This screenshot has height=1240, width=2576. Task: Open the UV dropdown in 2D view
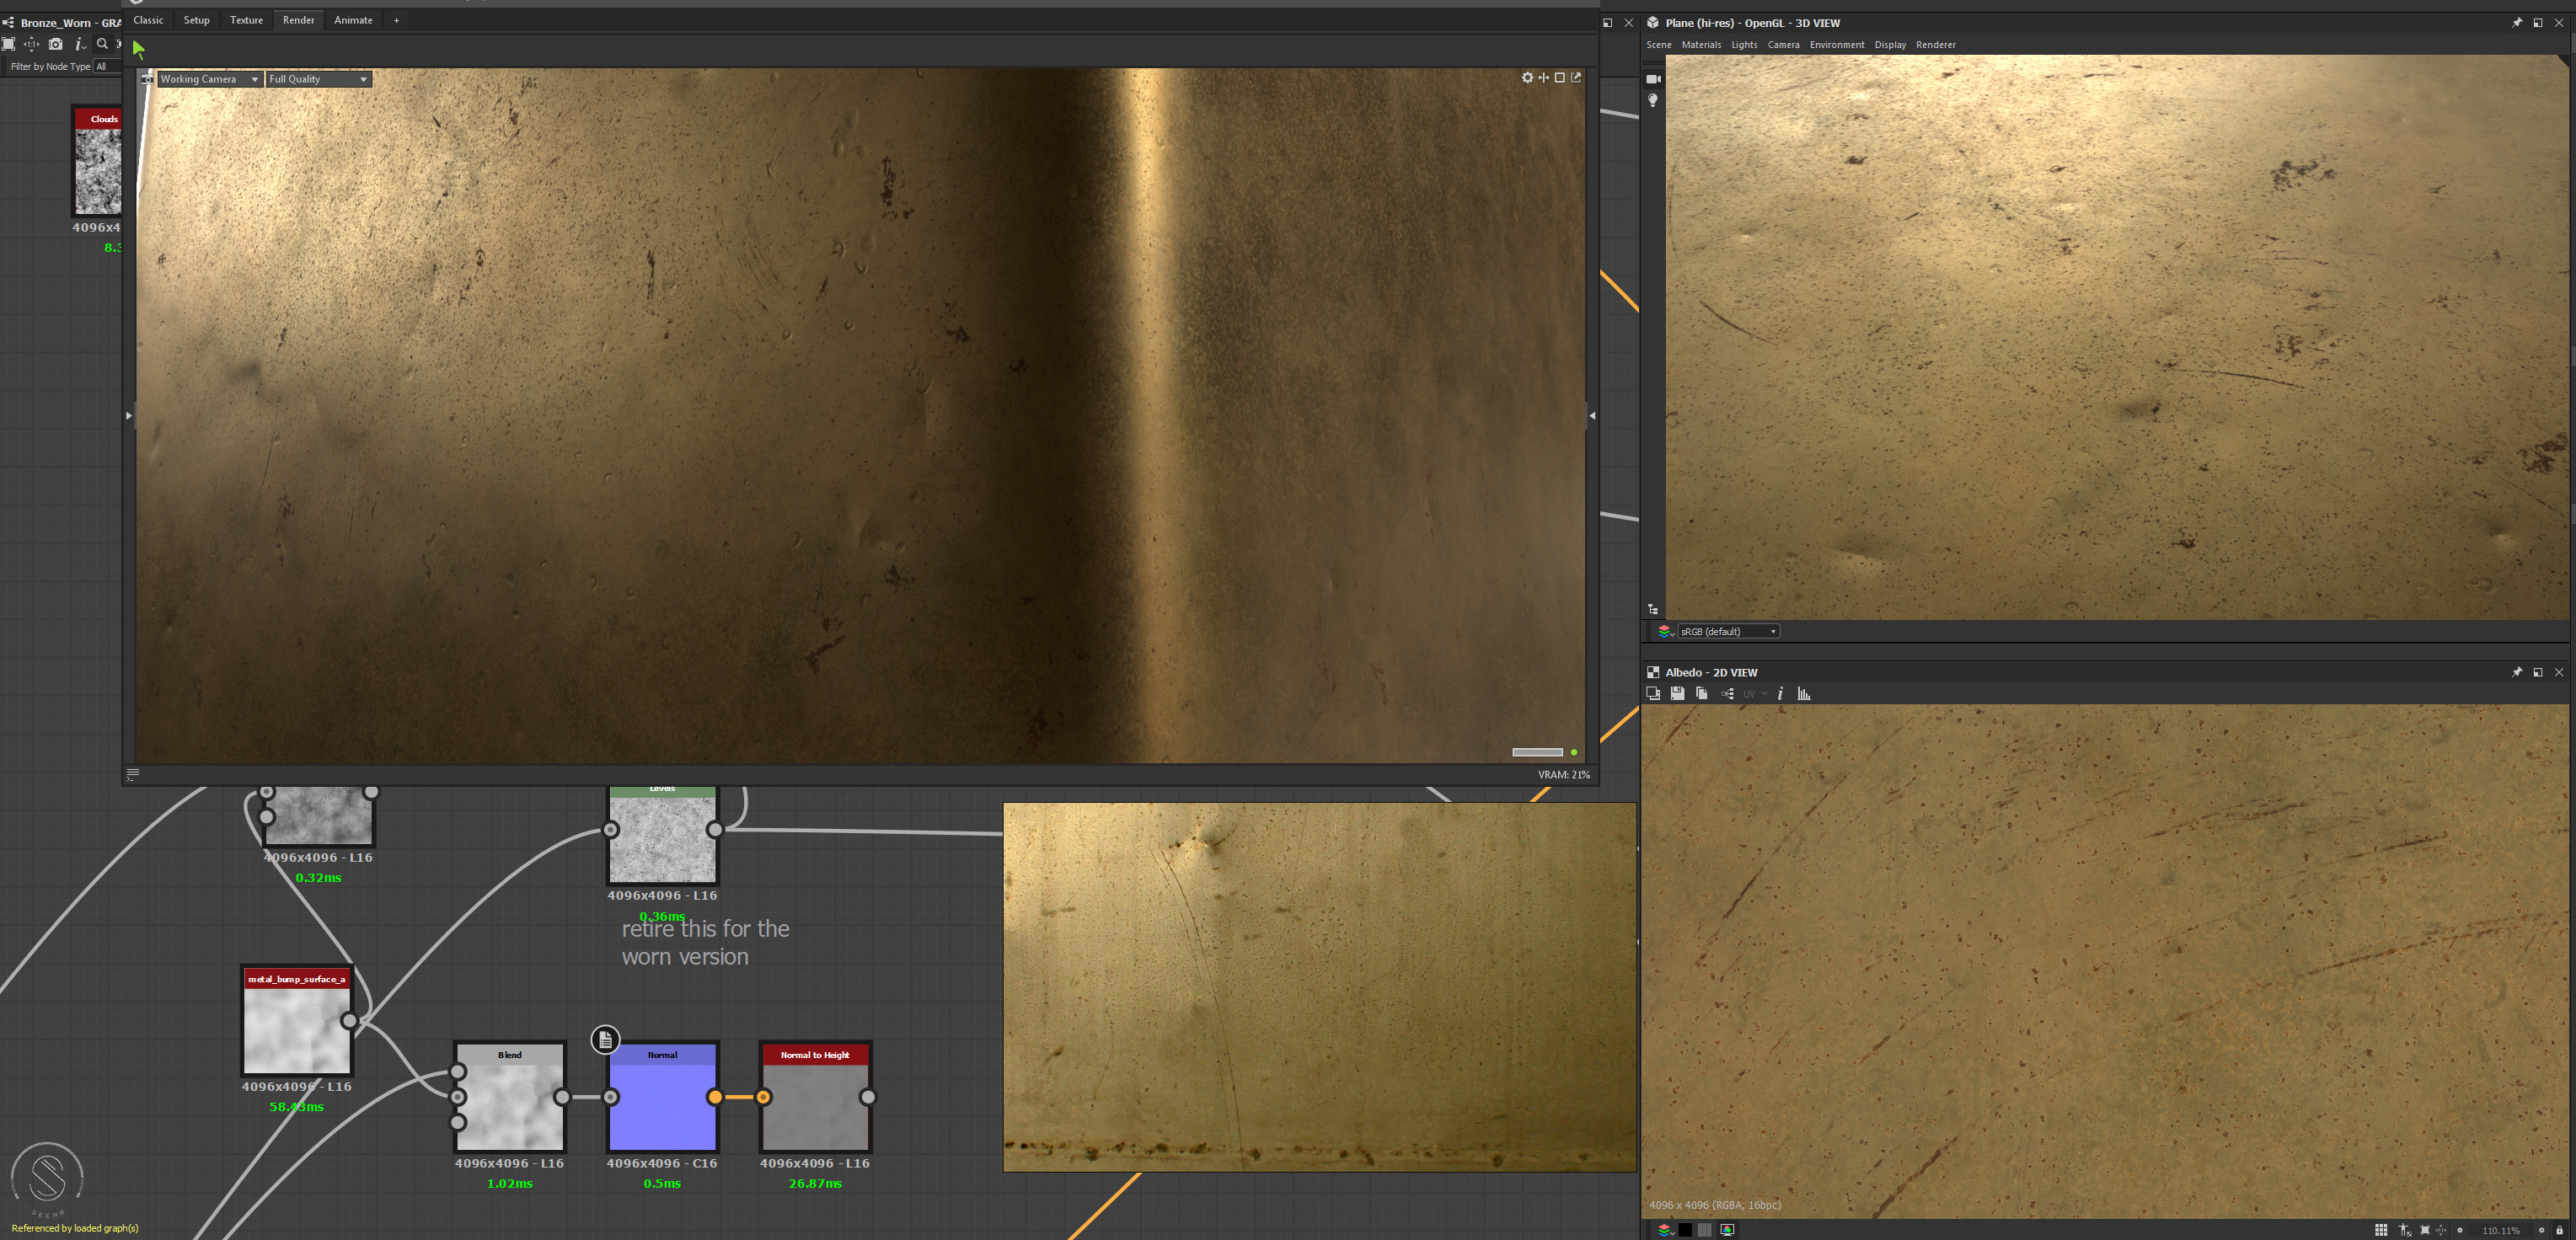point(1755,693)
